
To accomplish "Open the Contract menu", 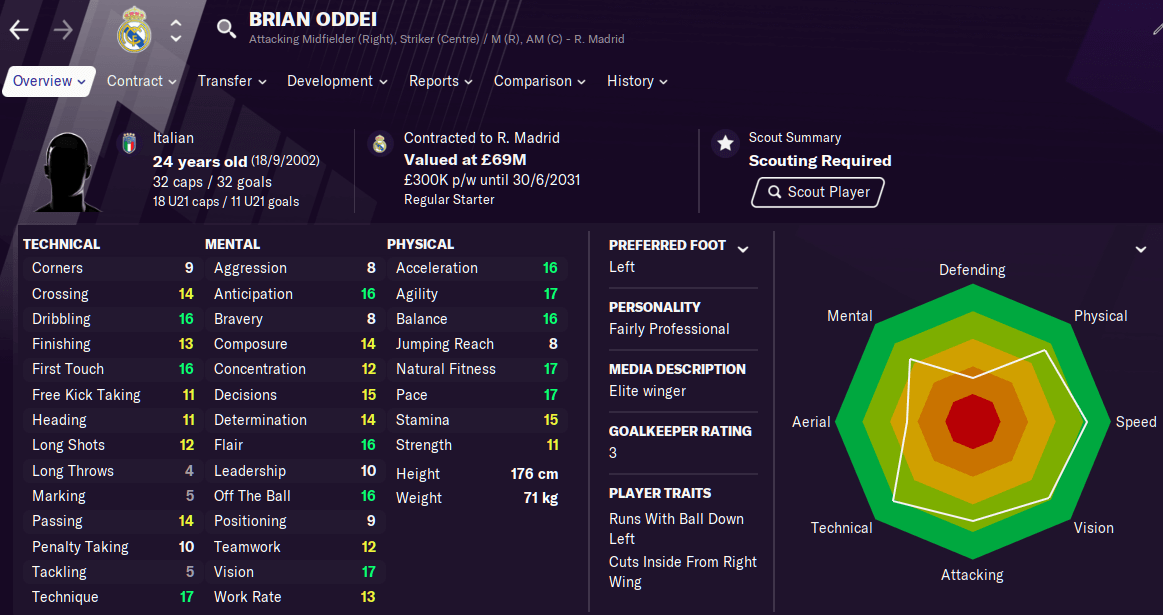I will [x=142, y=82].
